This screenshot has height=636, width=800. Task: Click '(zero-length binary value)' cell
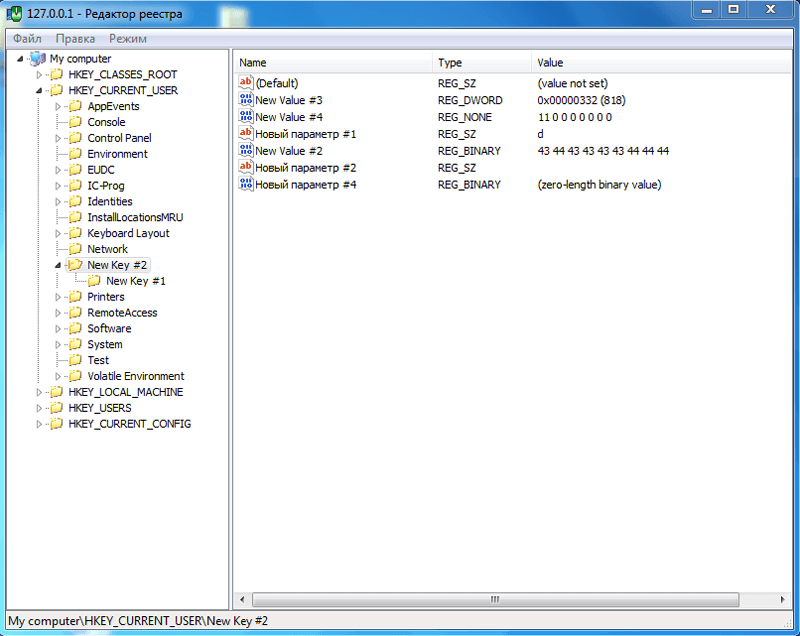pos(599,185)
